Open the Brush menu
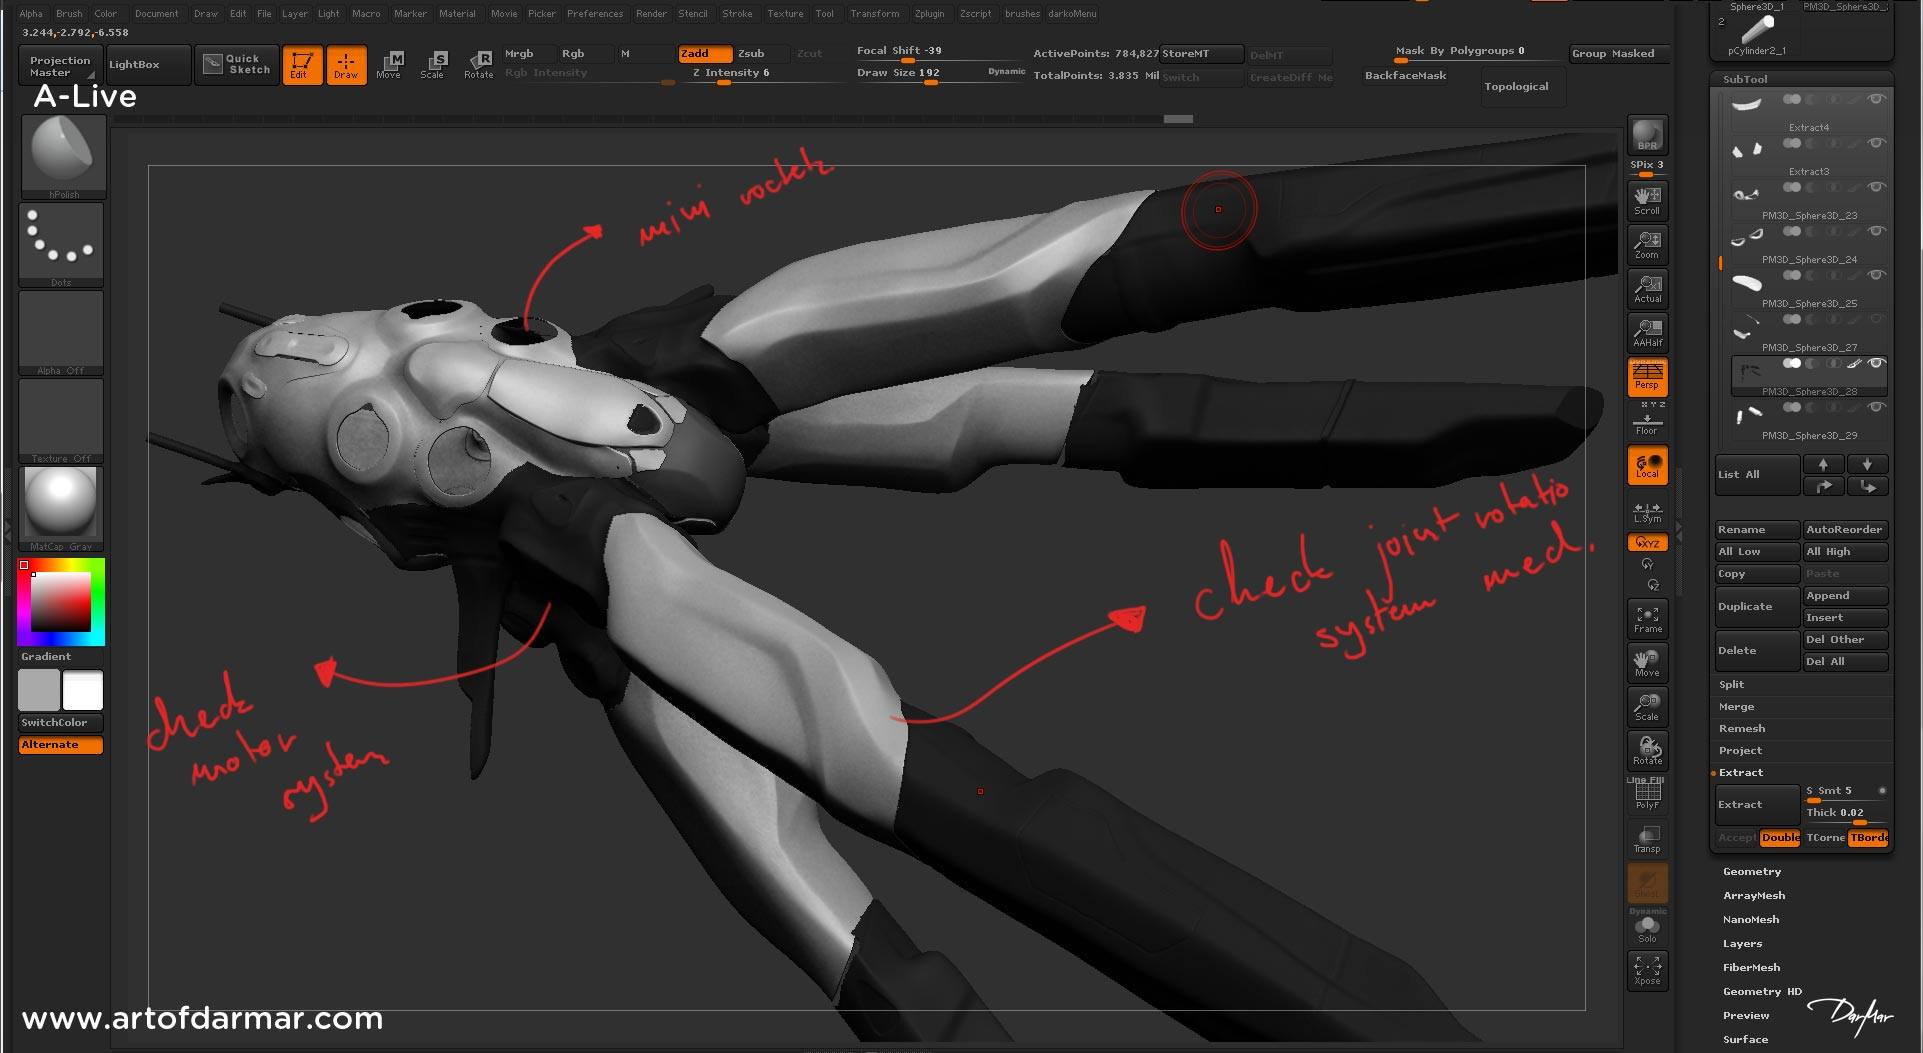The width and height of the screenshot is (1923, 1053). click(69, 14)
